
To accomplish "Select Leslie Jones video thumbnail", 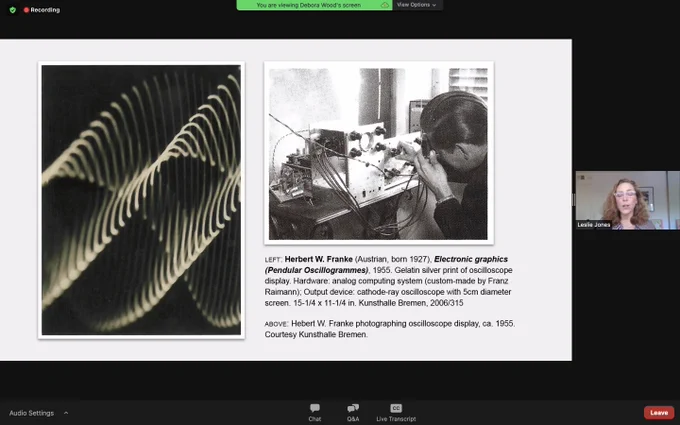I will (628, 200).
